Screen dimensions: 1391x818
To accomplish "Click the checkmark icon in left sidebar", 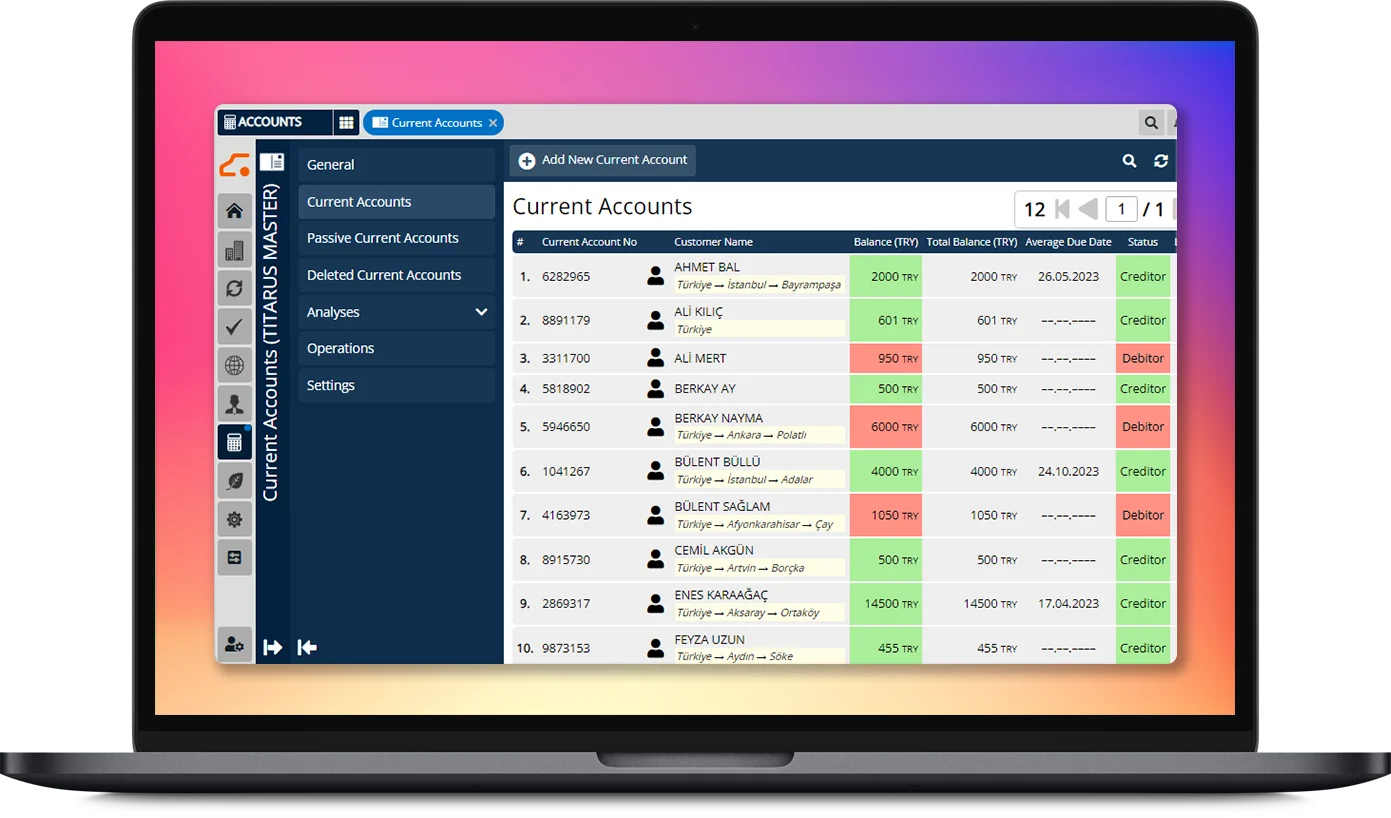I will click(x=234, y=327).
